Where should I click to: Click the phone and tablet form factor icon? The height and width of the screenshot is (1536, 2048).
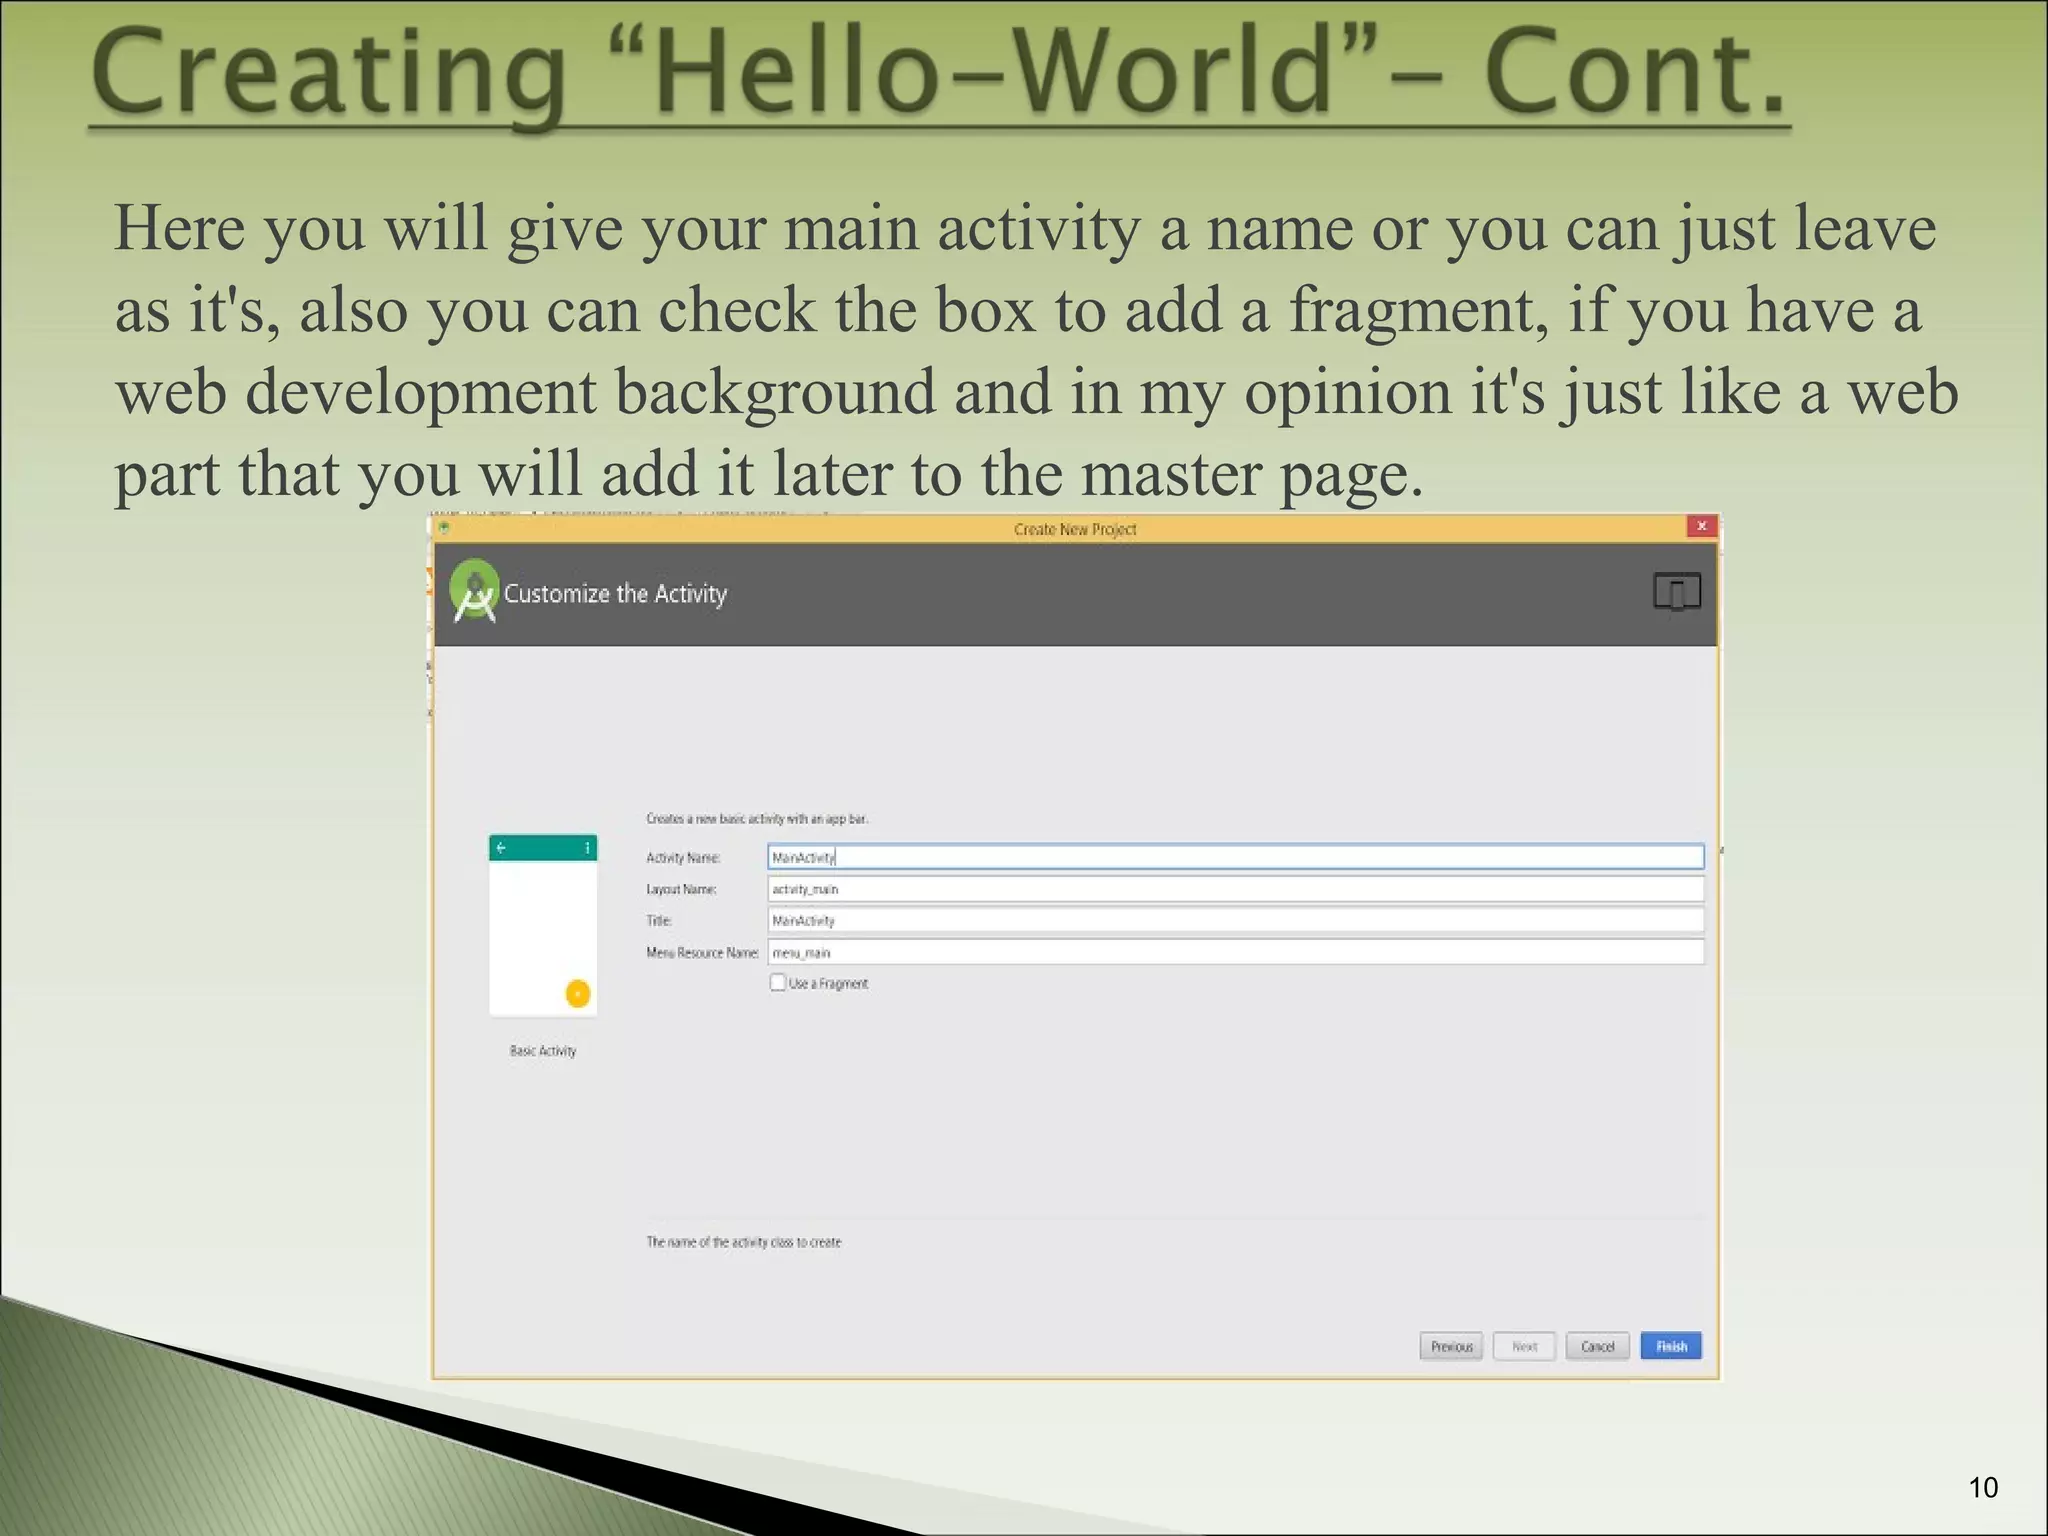tap(1677, 591)
